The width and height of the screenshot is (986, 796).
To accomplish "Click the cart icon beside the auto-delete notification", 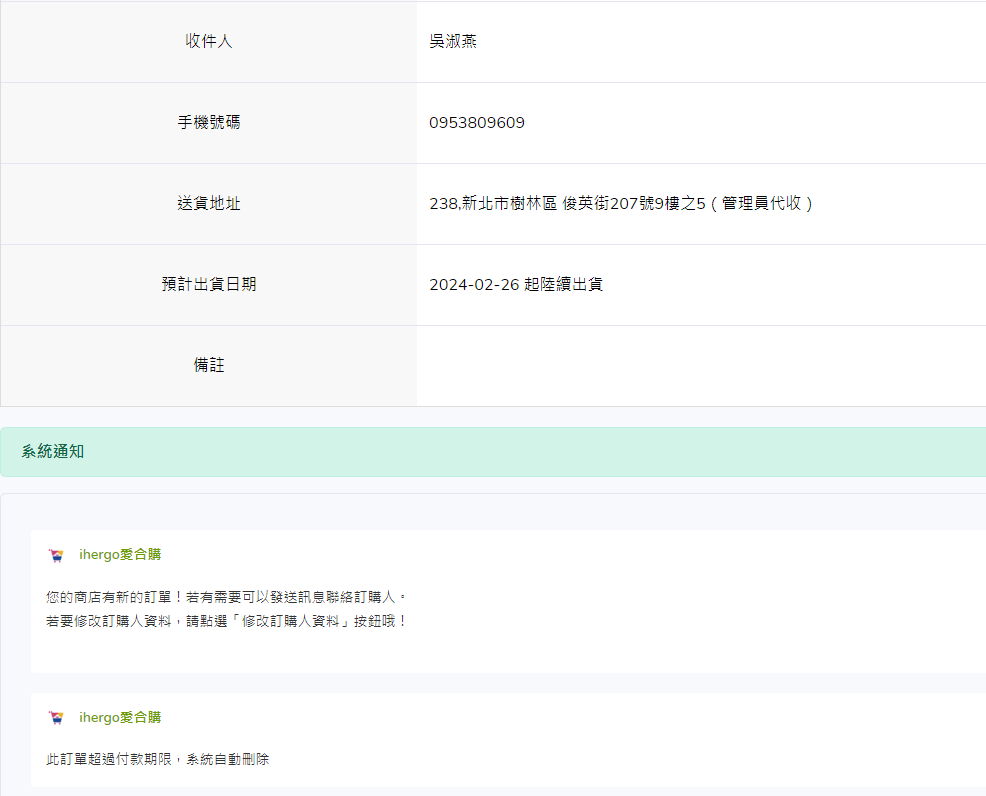I will click(57, 717).
